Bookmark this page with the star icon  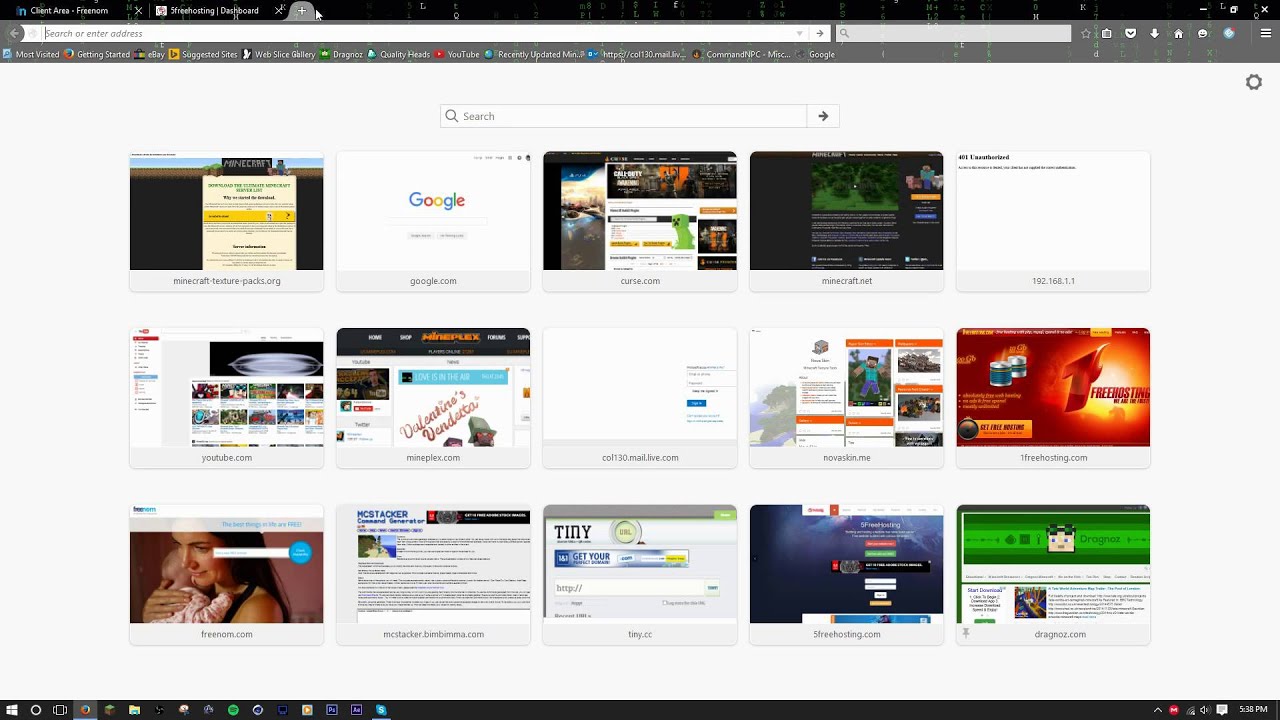[x=1086, y=33]
